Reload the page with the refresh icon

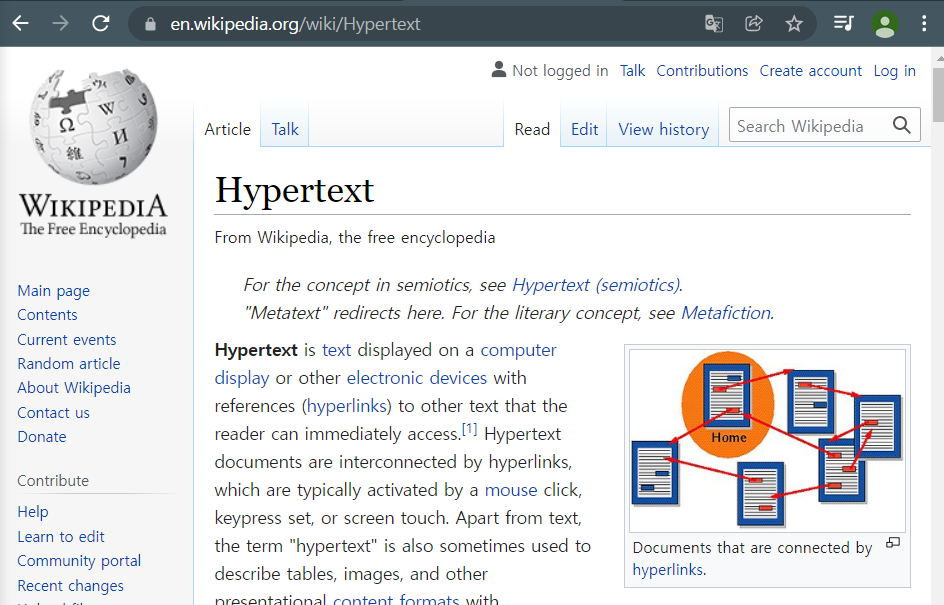click(101, 23)
